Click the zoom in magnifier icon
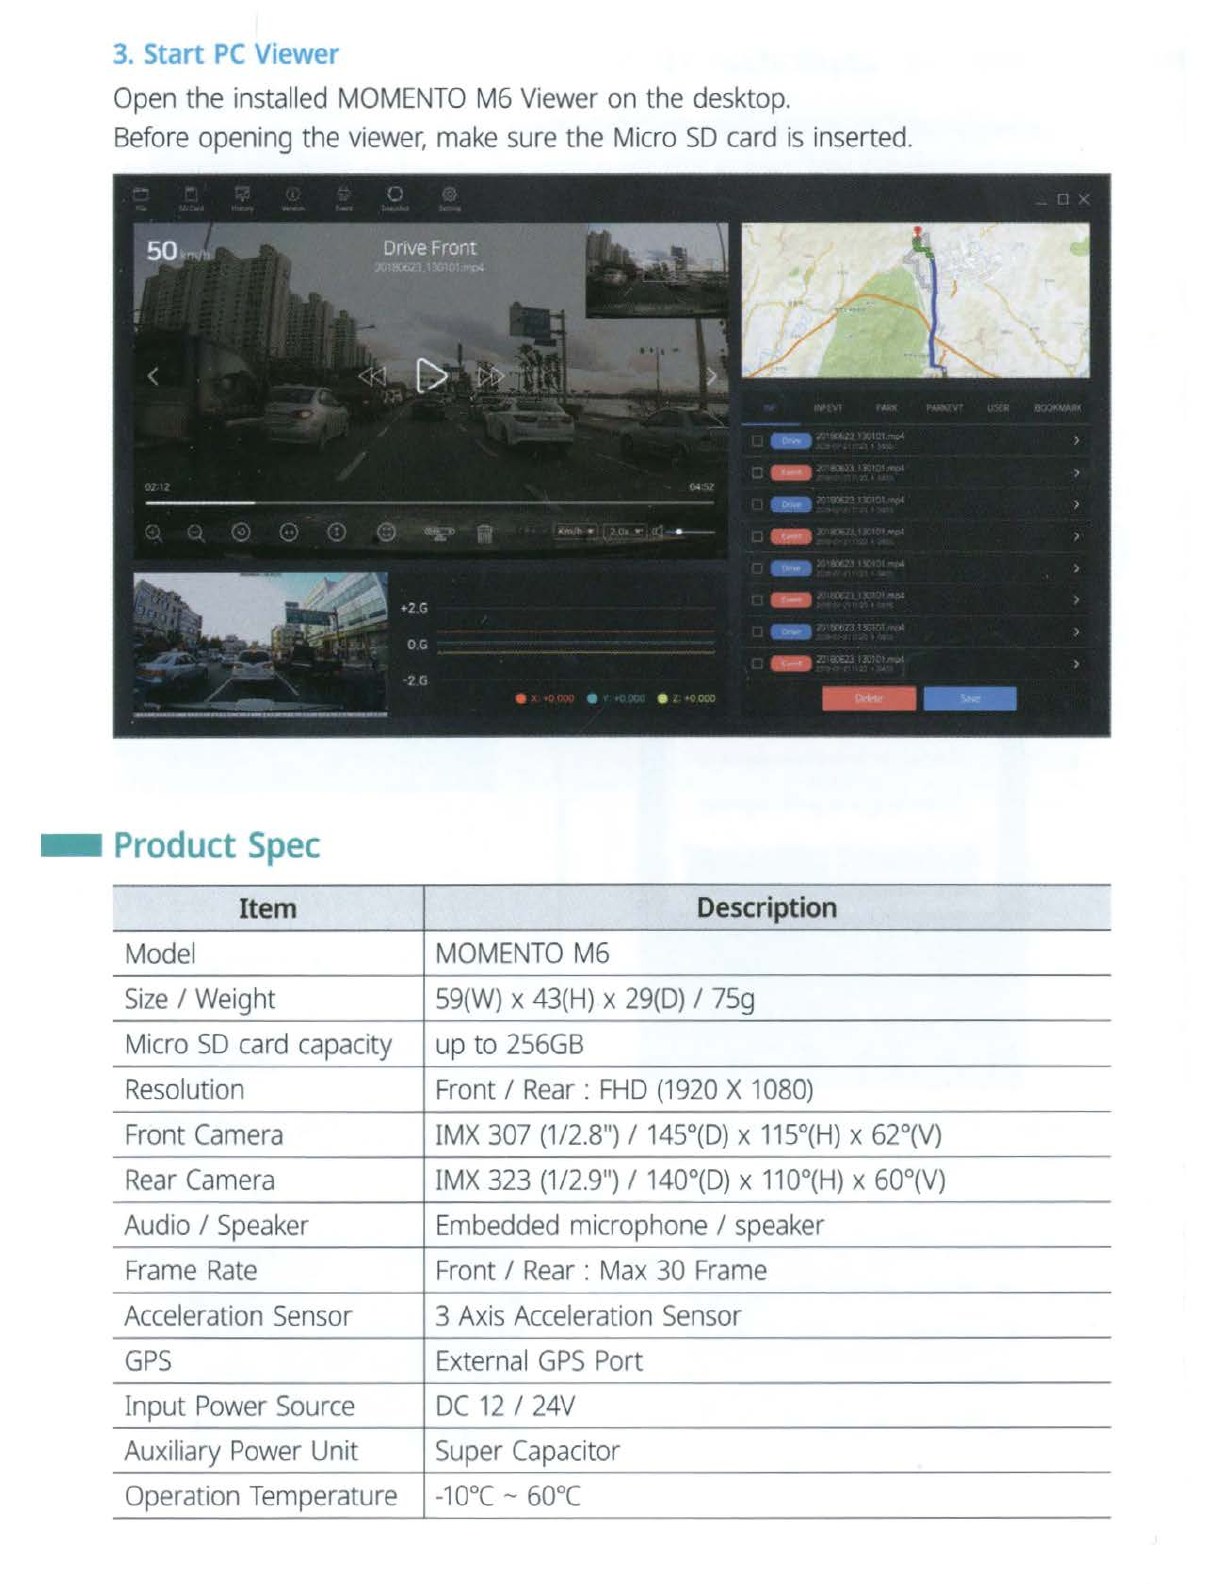Image resolution: width=1224 pixels, height=1584 pixels. click(154, 533)
